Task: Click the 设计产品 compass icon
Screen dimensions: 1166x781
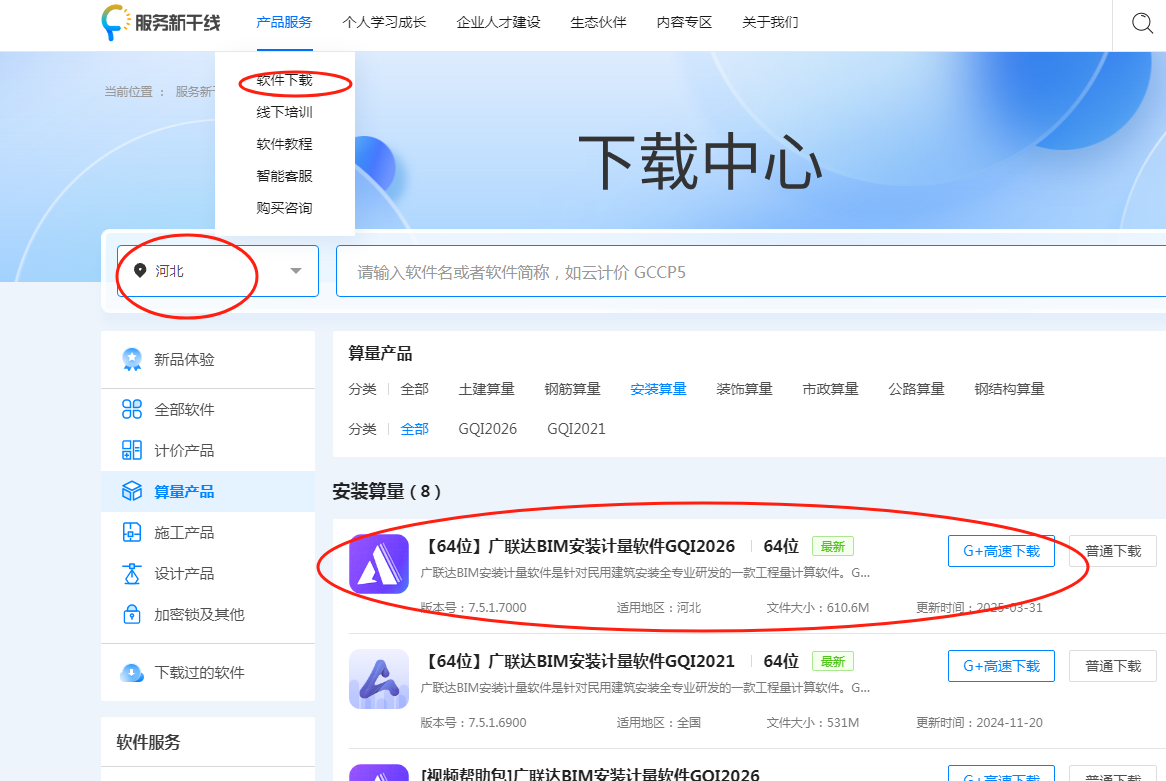Action: 132,573
